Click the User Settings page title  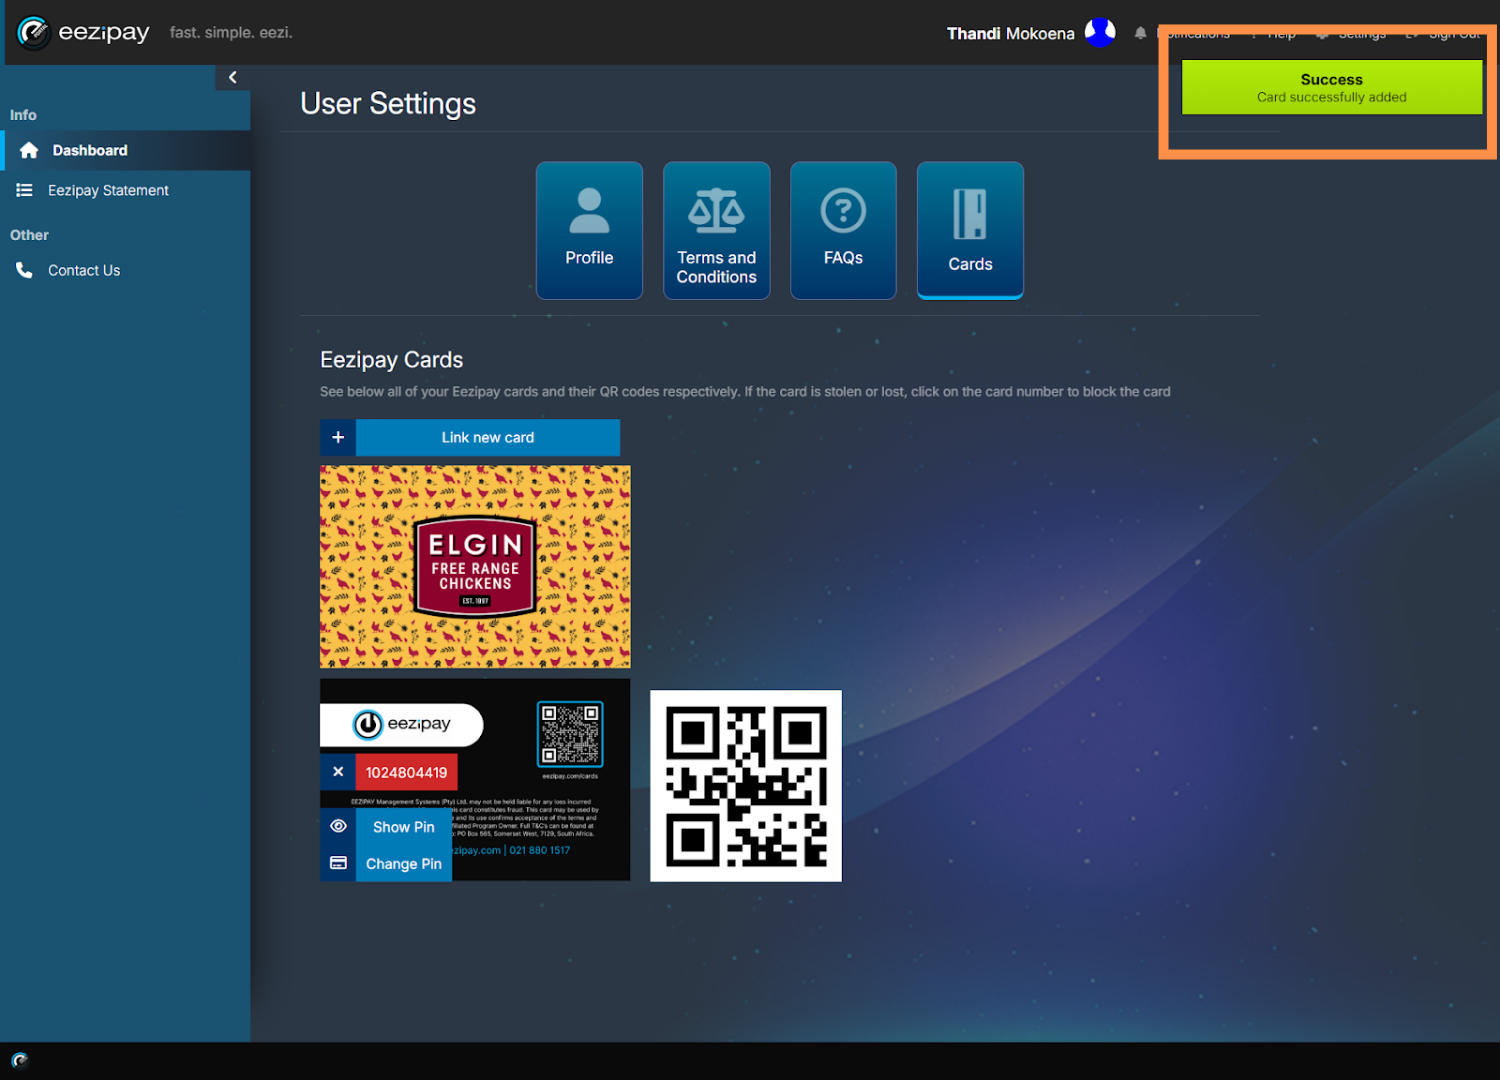[388, 104]
